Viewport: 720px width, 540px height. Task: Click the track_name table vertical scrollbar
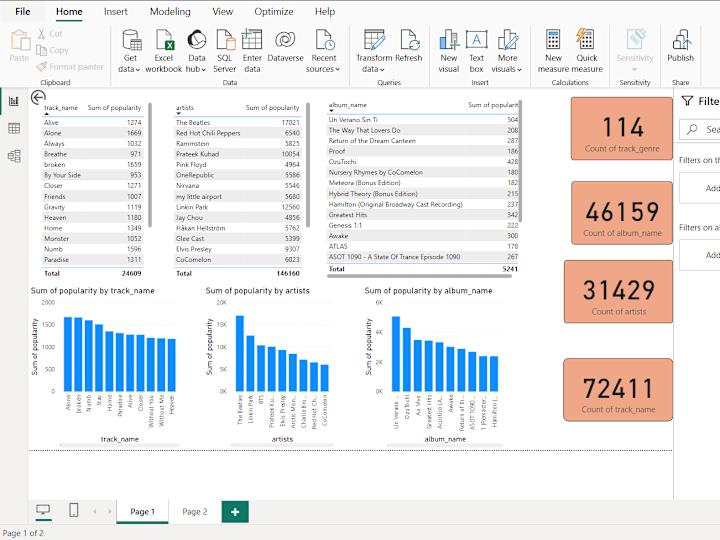pyautogui.click(x=150, y=165)
